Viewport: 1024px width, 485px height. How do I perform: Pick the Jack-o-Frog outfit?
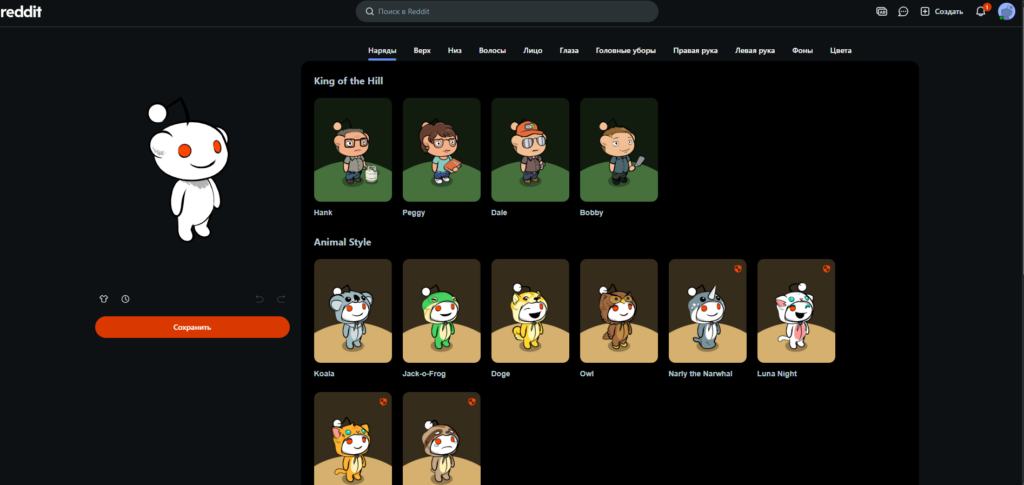point(441,311)
